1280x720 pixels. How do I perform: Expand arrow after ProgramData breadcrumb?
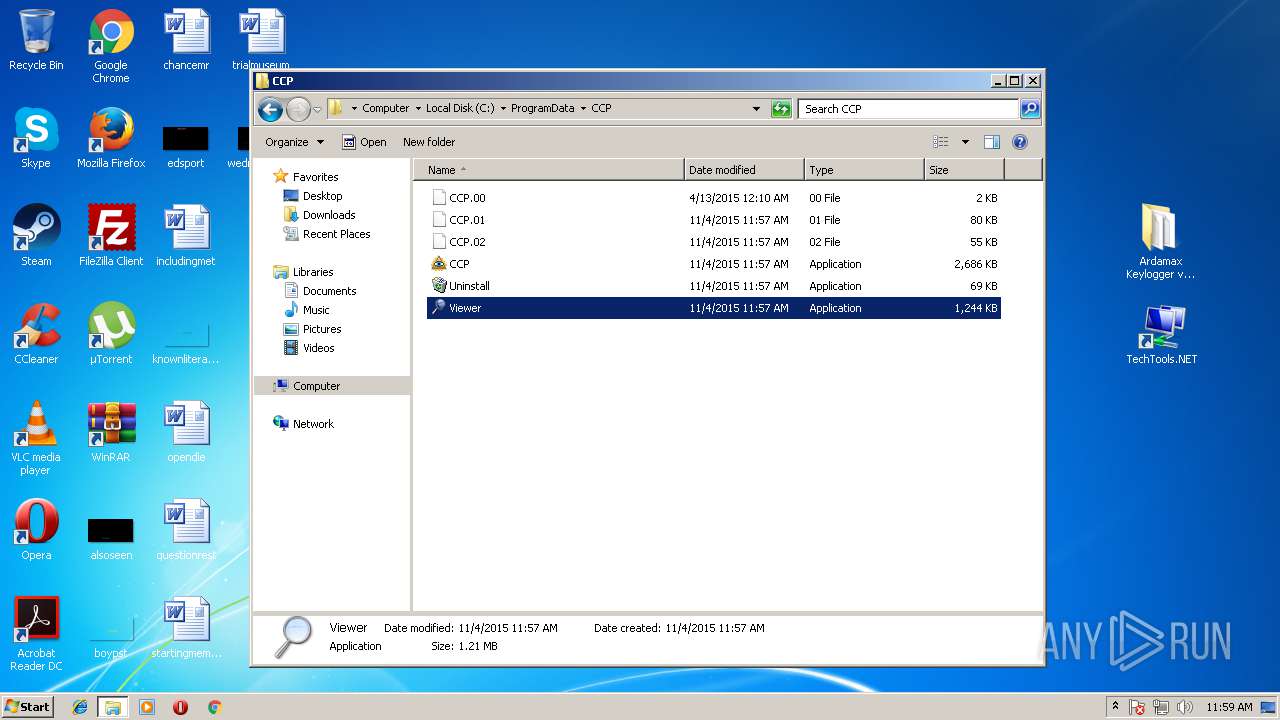click(x=583, y=109)
